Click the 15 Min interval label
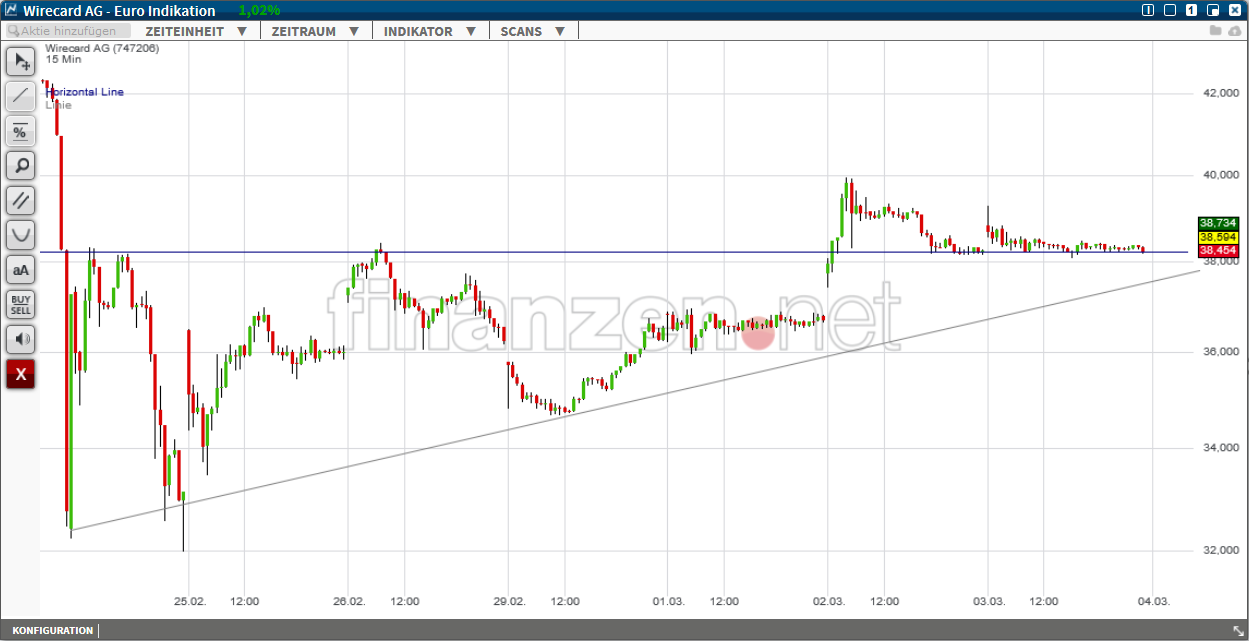This screenshot has height=641, width=1249. click(63, 59)
